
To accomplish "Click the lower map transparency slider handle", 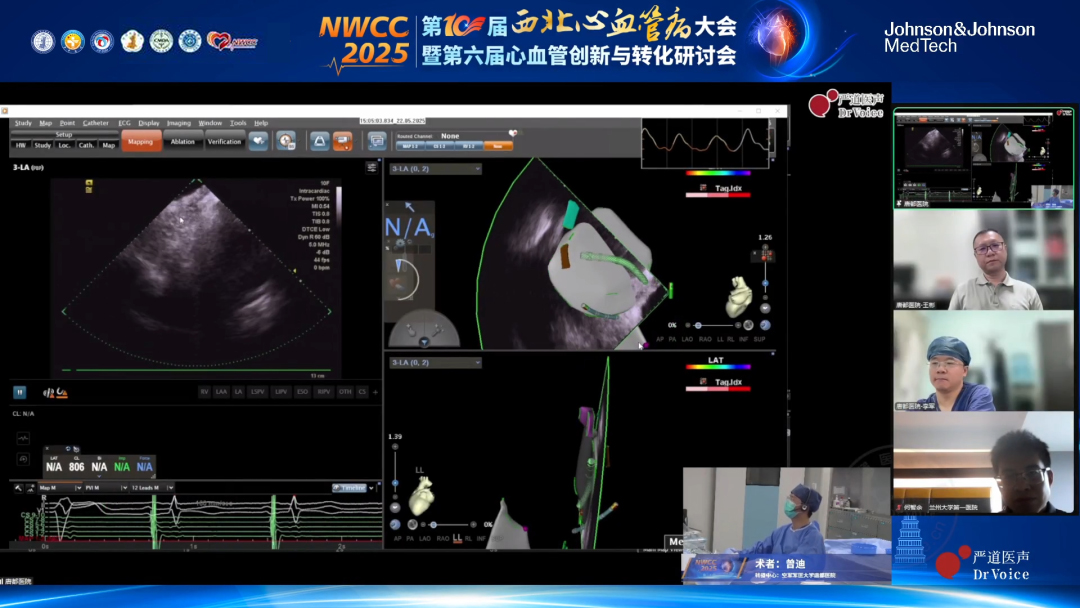I will 433,525.
